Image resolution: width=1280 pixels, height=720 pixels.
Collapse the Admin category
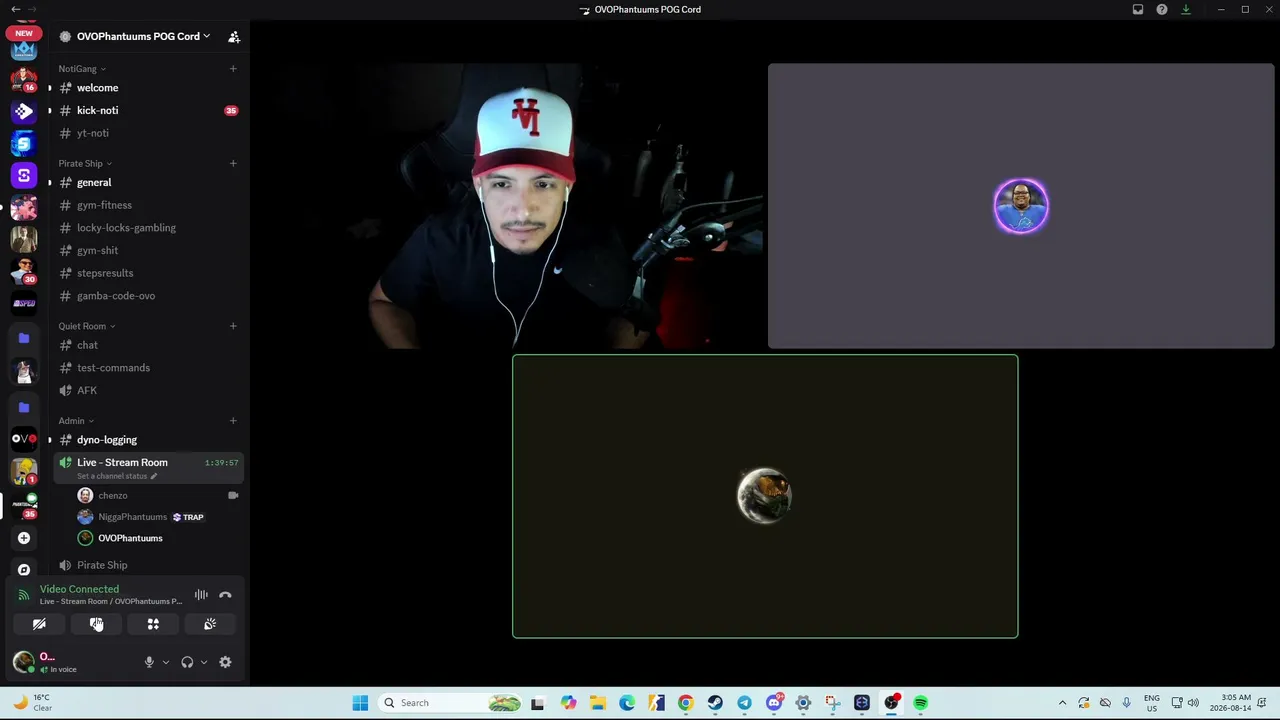pos(76,421)
